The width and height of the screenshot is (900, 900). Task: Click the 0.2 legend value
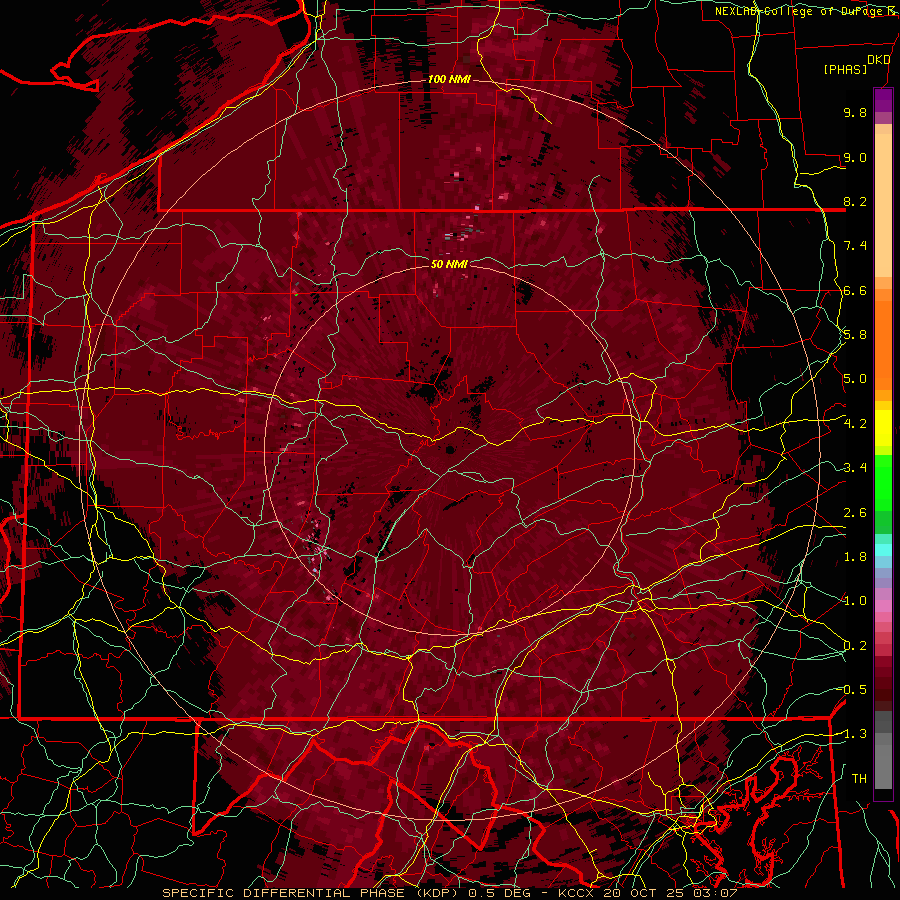point(855,646)
